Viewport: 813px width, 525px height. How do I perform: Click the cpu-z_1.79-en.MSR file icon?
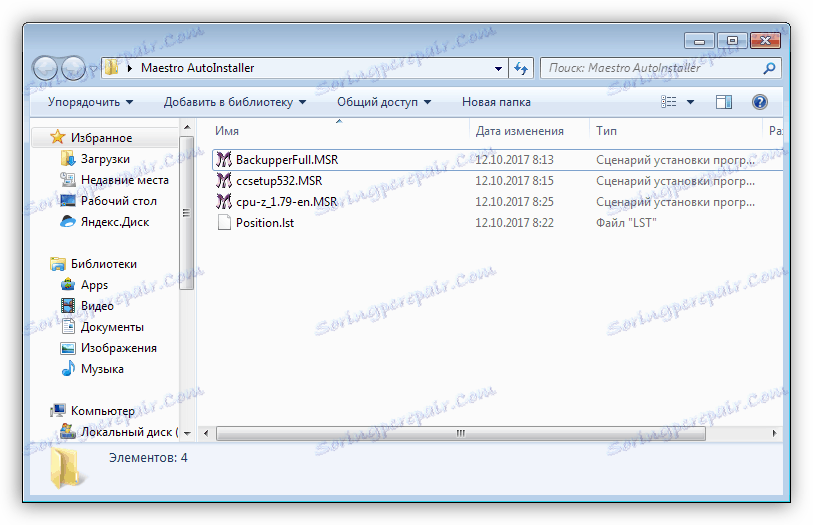[x=223, y=202]
